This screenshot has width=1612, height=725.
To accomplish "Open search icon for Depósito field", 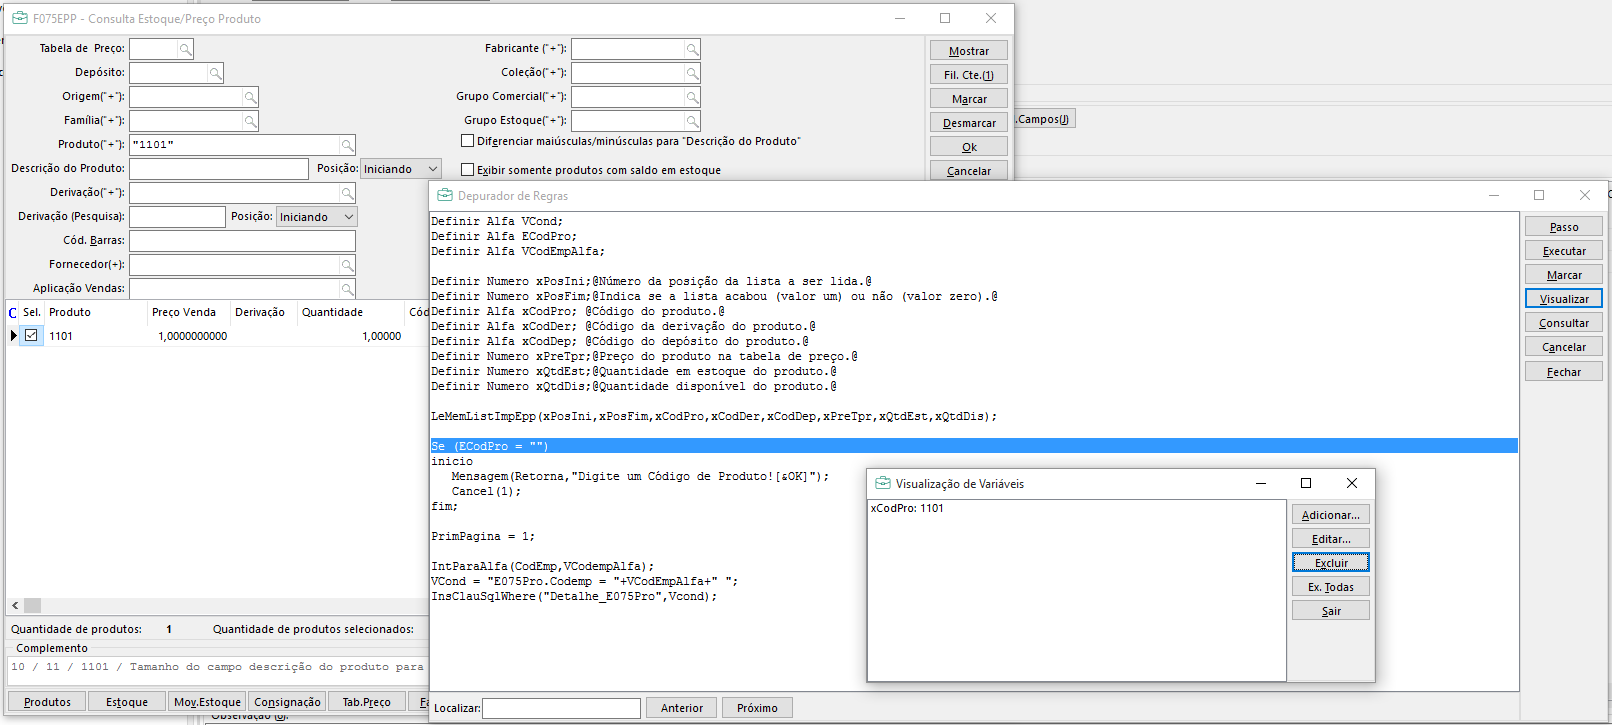I will (x=215, y=73).
